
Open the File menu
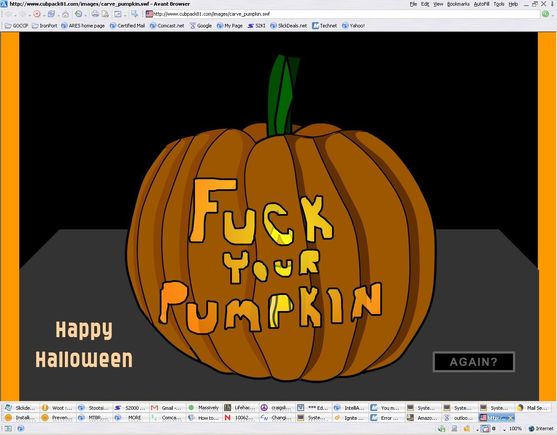coord(413,4)
